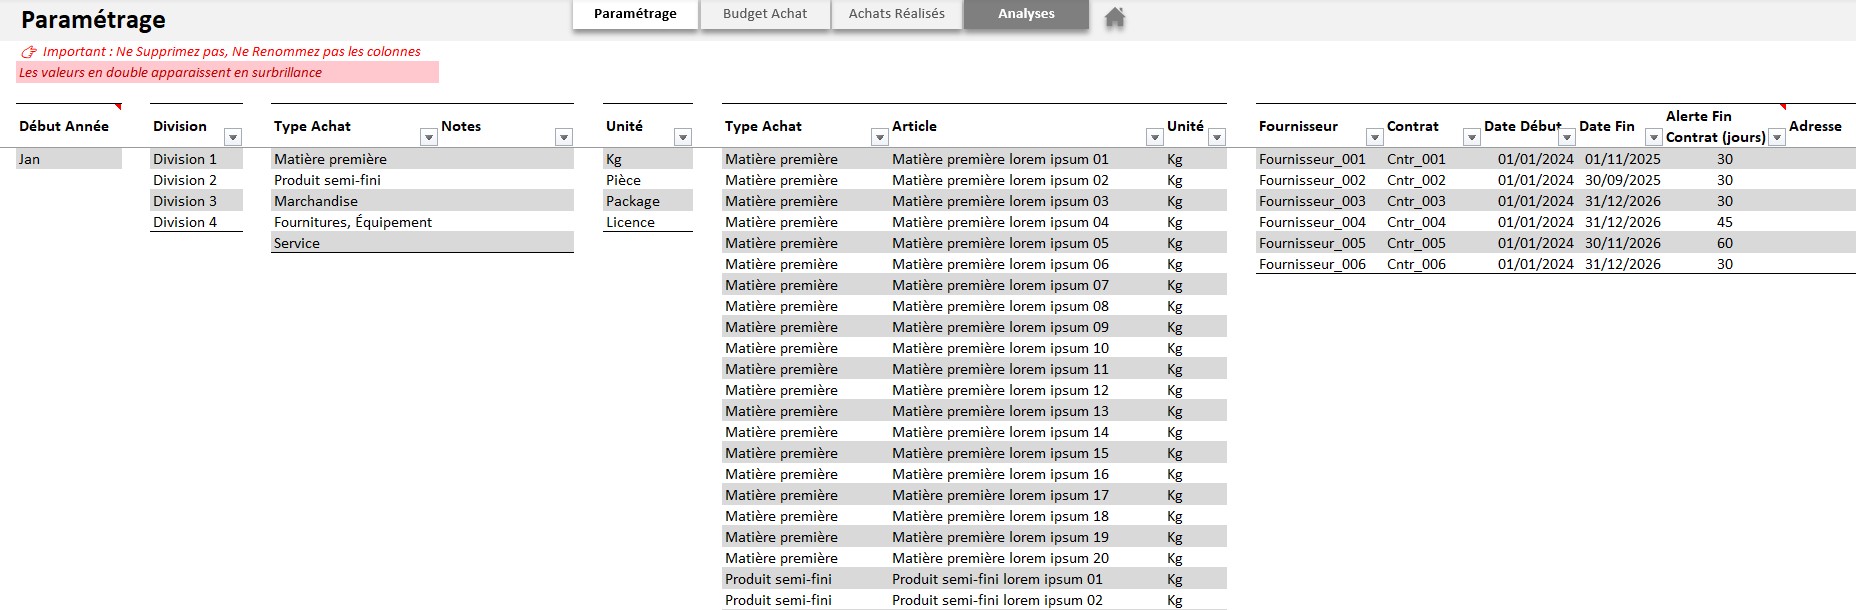Expand the Alerte Fin Contrat (jours) filter
This screenshot has height=610, width=1856.
(1777, 137)
